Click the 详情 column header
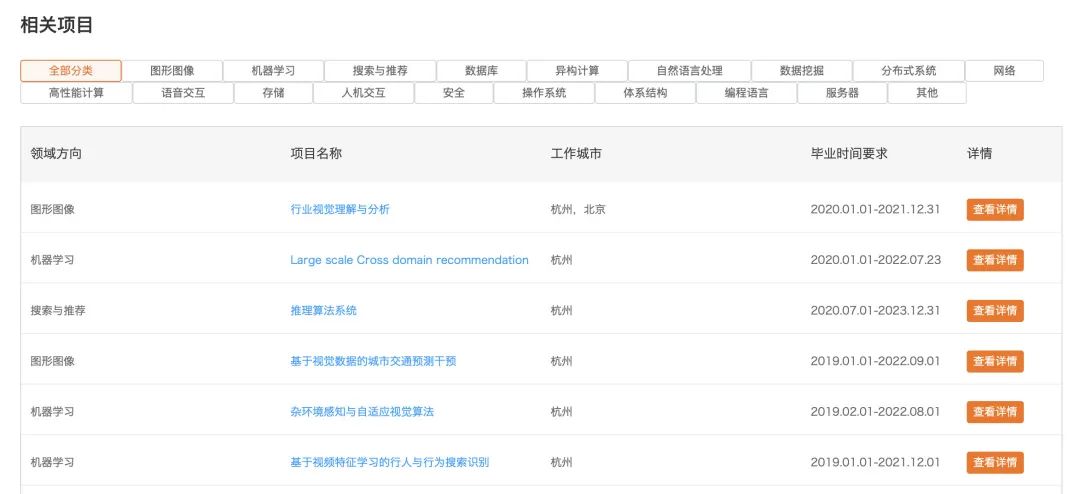Viewport: 1080px width, 494px height. [979, 154]
